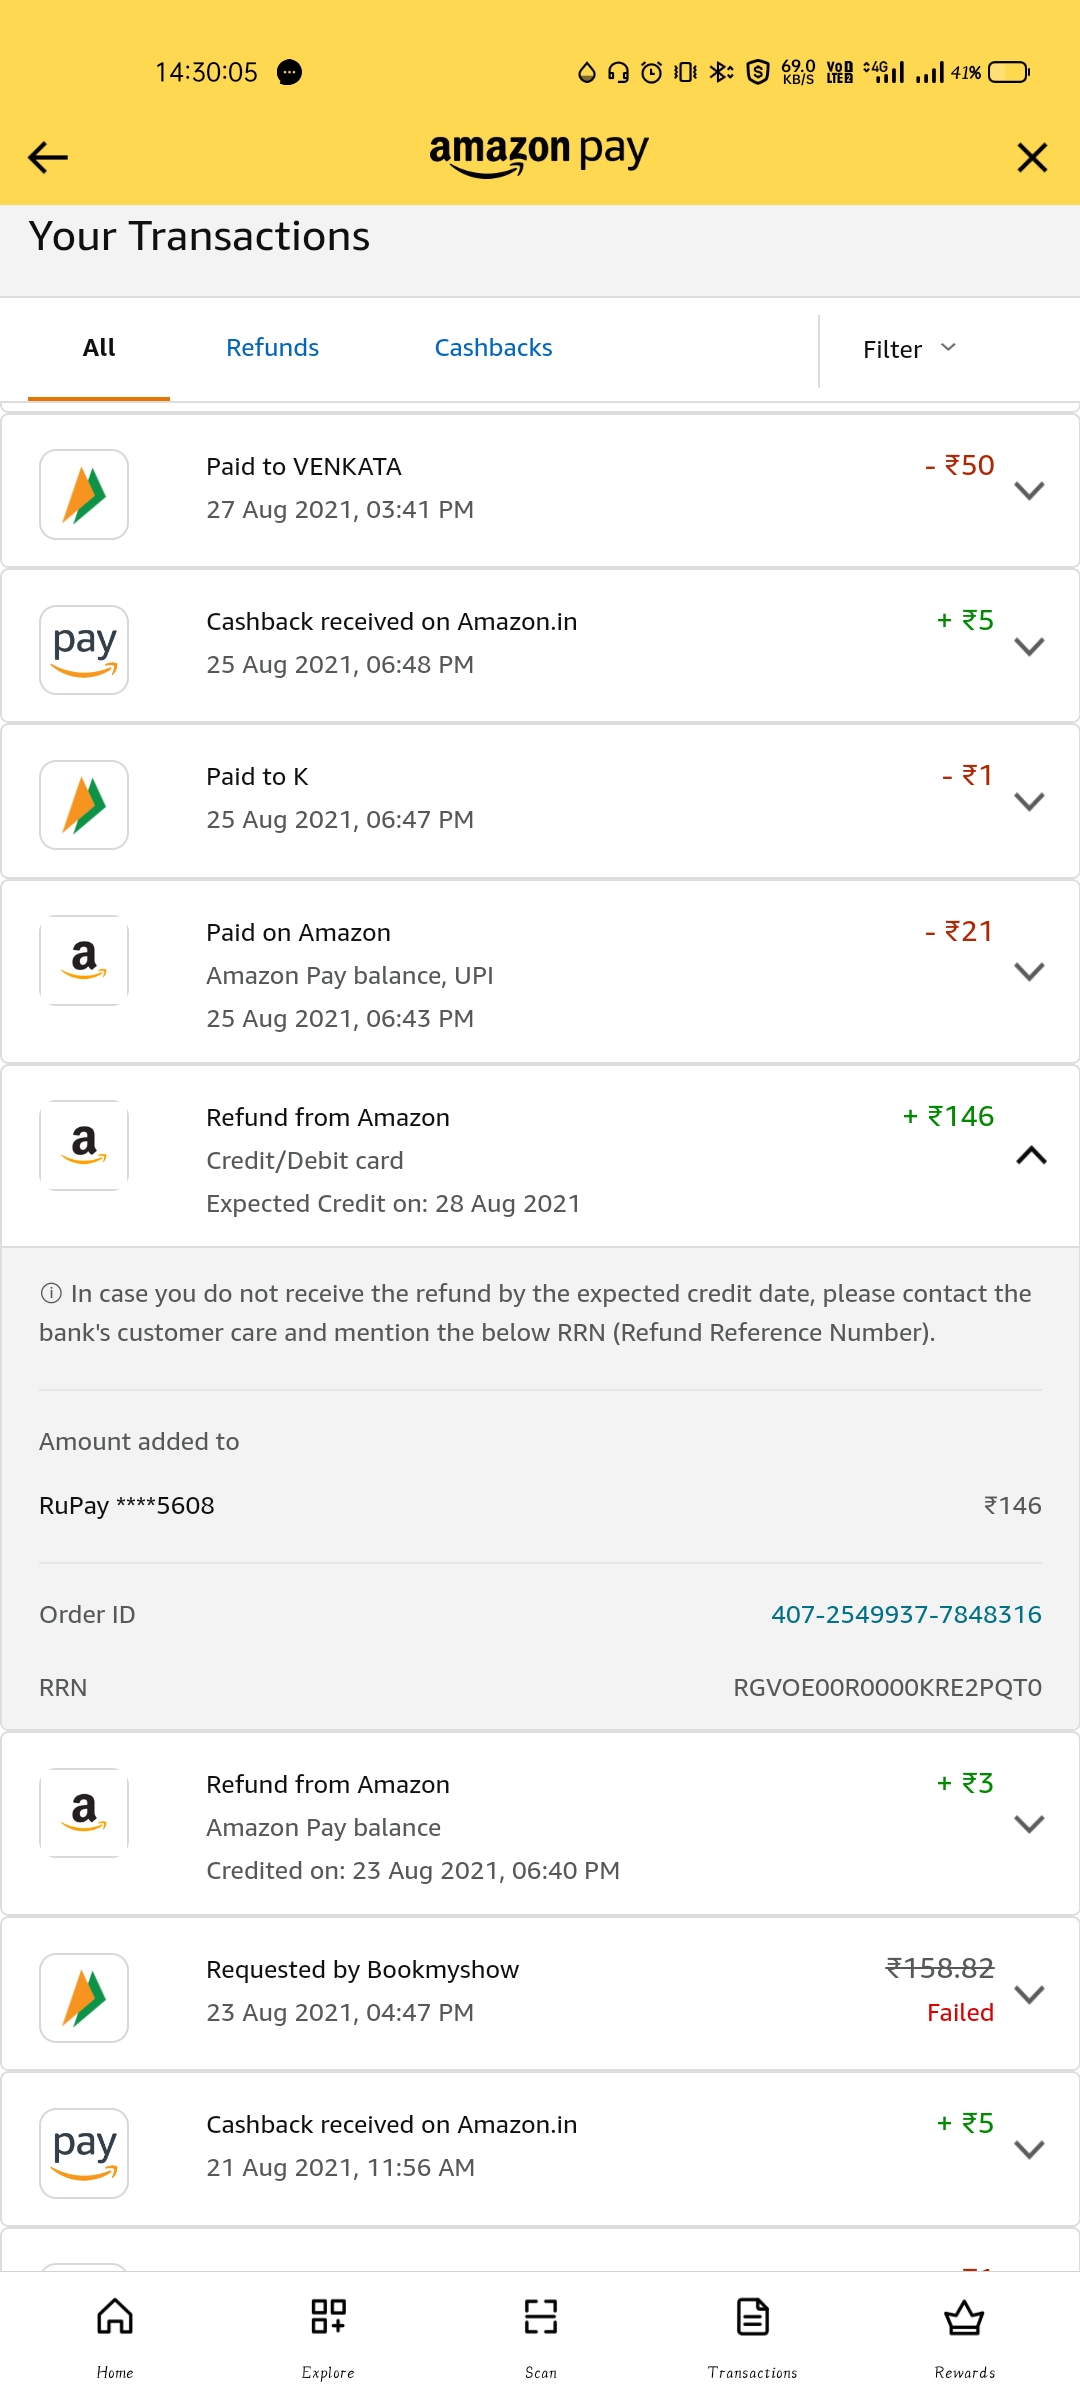
Task: Tap the Scan QR icon
Action: [x=541, y=2317]
